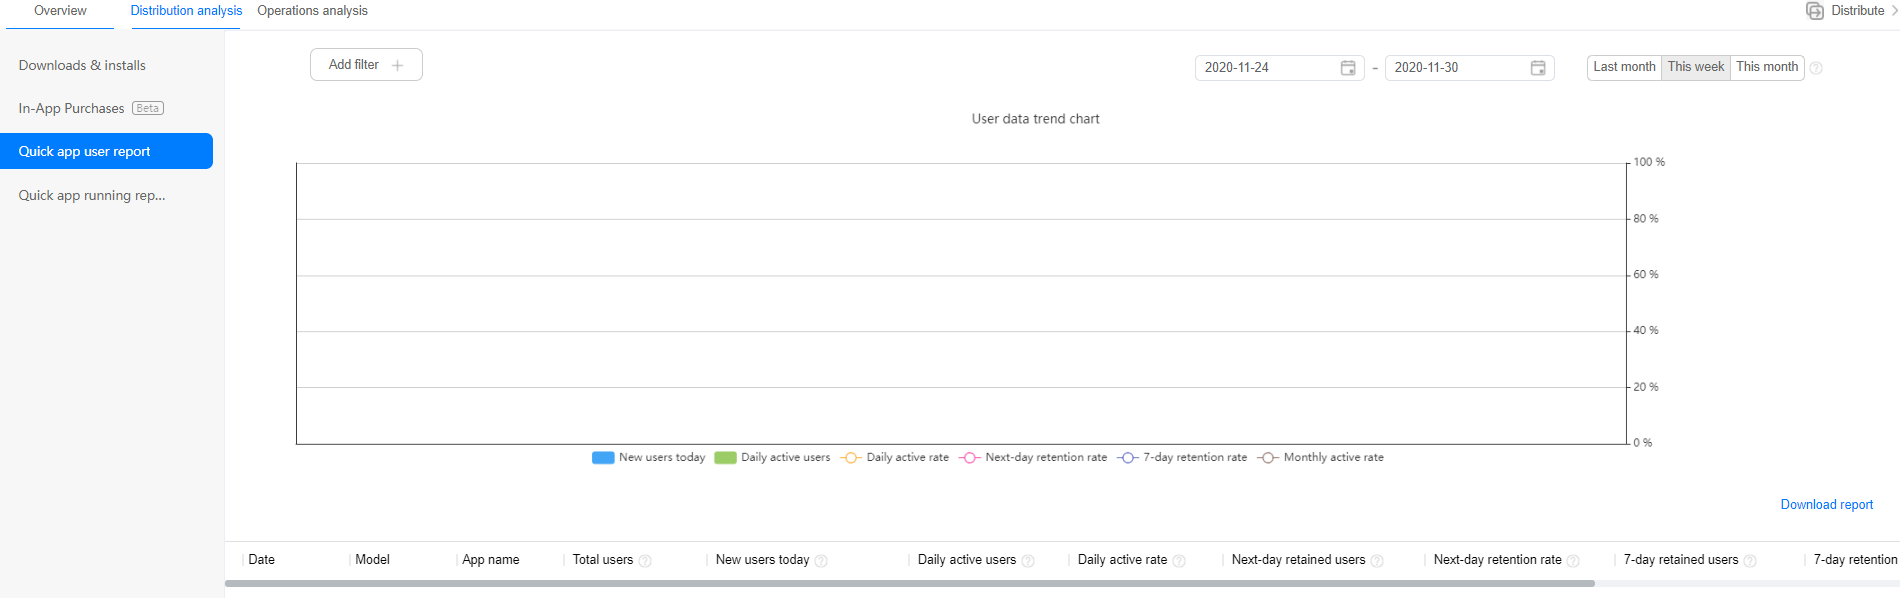Click the start date input field
Screen dimensions: 1900x598
[x=1265, y=68]
